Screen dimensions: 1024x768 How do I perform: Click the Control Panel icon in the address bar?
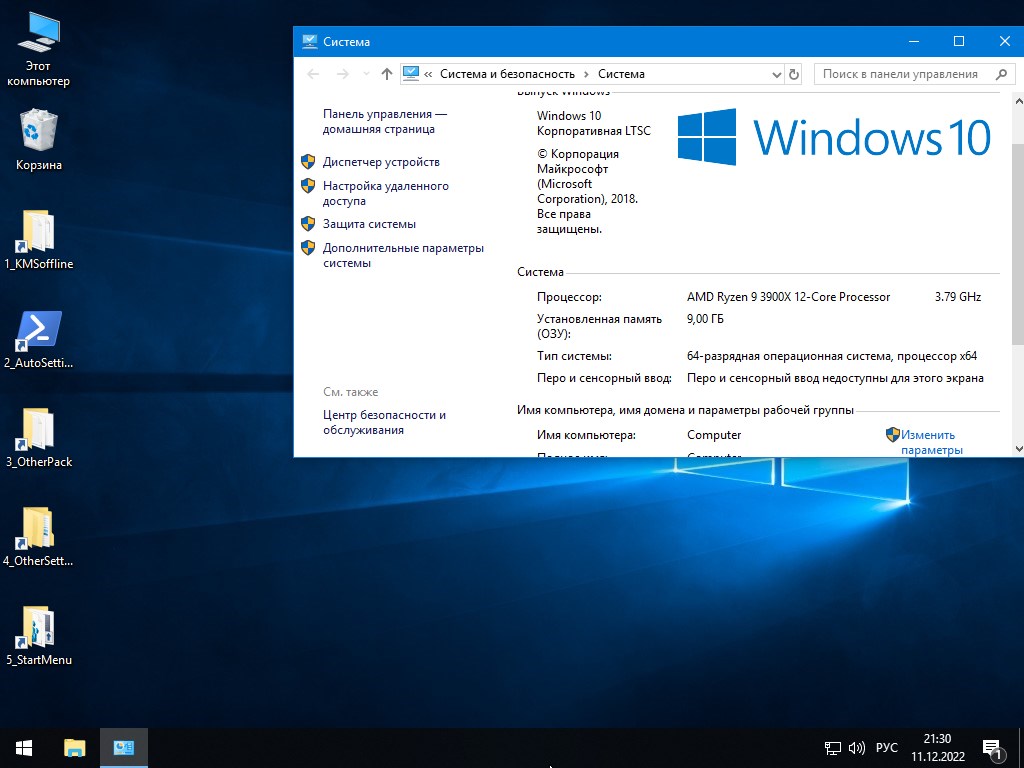tap(412, 73)
